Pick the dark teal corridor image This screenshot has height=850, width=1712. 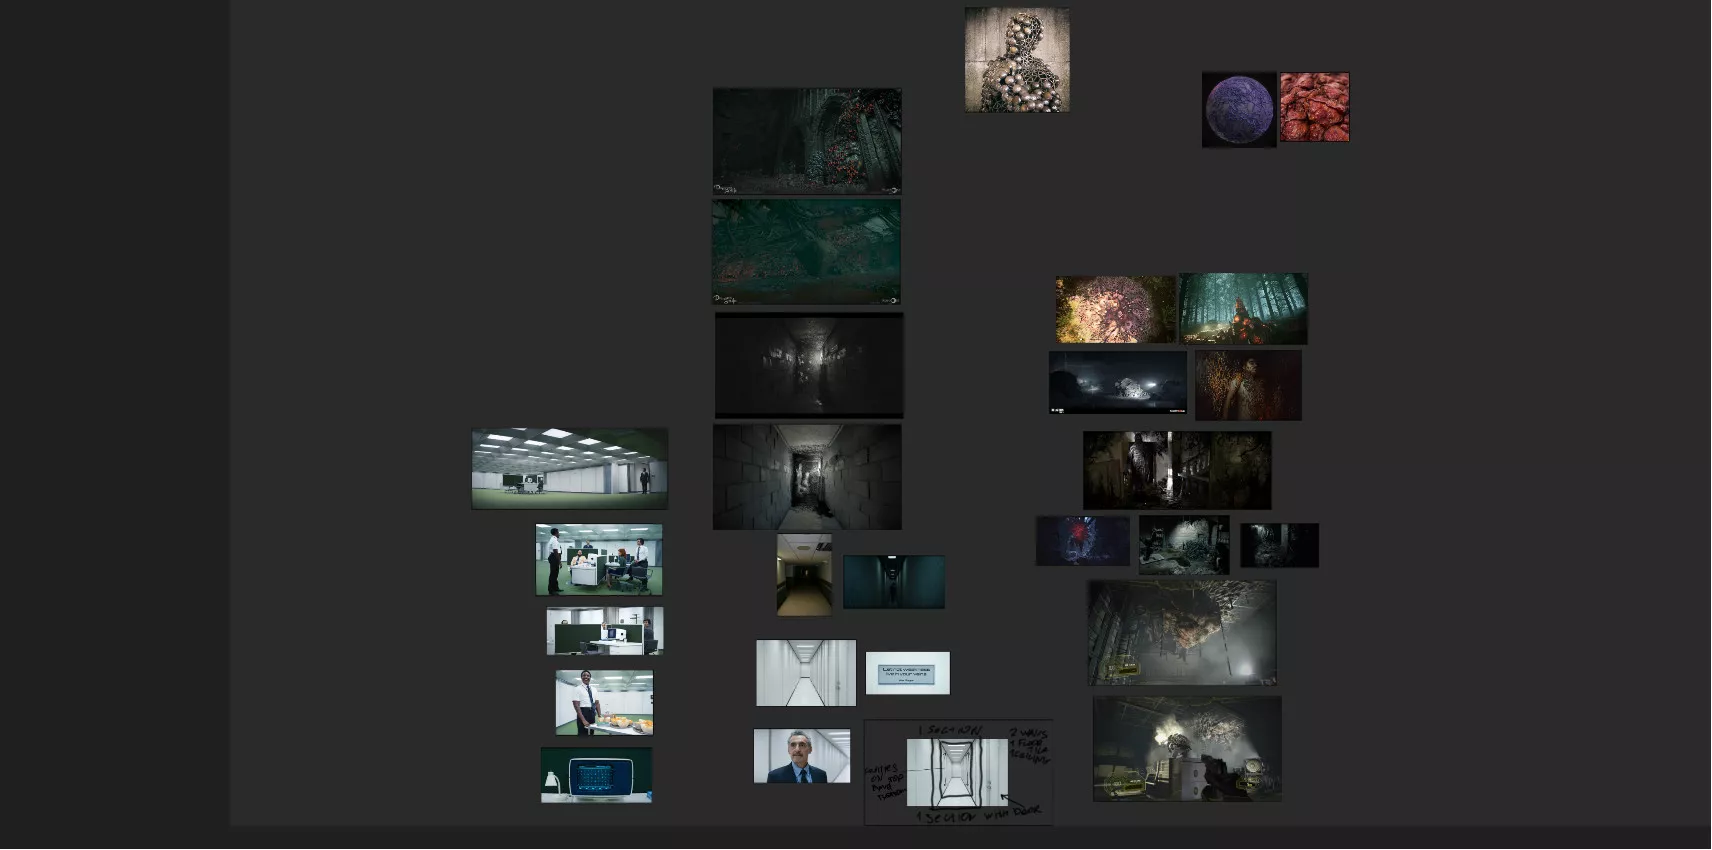893,582
